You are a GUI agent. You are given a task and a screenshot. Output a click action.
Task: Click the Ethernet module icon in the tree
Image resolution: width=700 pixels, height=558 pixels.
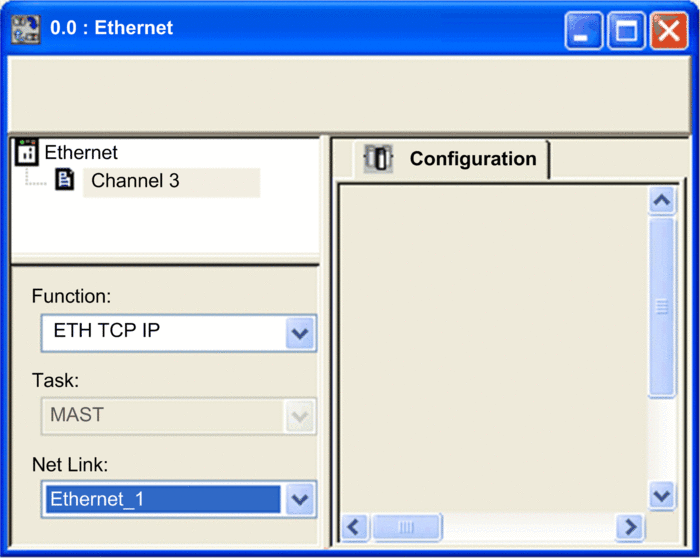[x=27, y=153]
